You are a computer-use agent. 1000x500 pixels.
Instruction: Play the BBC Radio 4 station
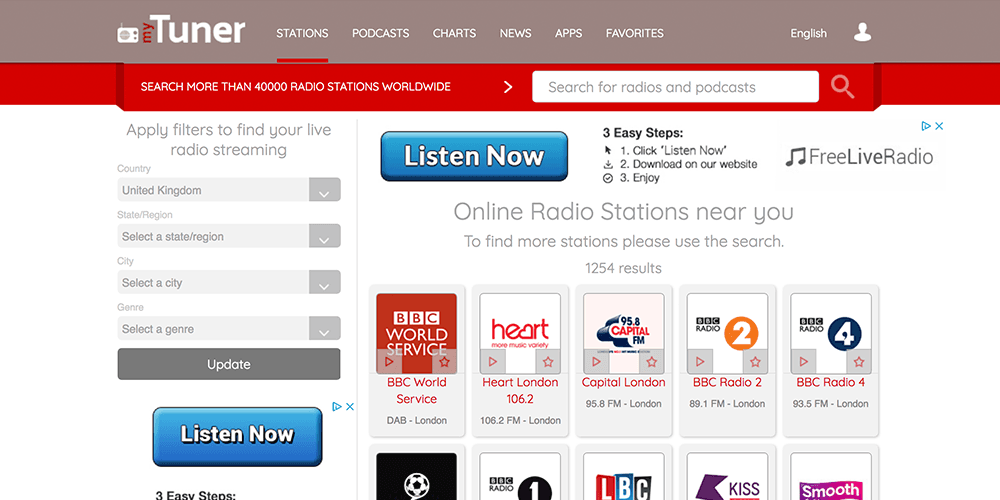pos(804,362)
